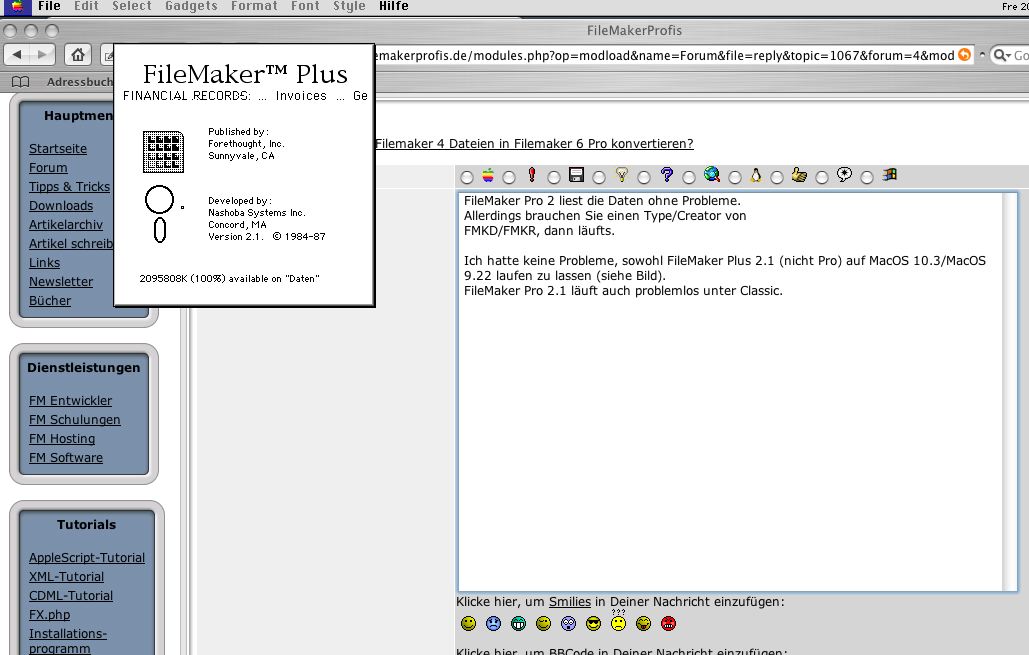The height and width of the screenshot is (655, 1029).
Task: Open the Forum link in sidebar
Action: click(48, 168)
